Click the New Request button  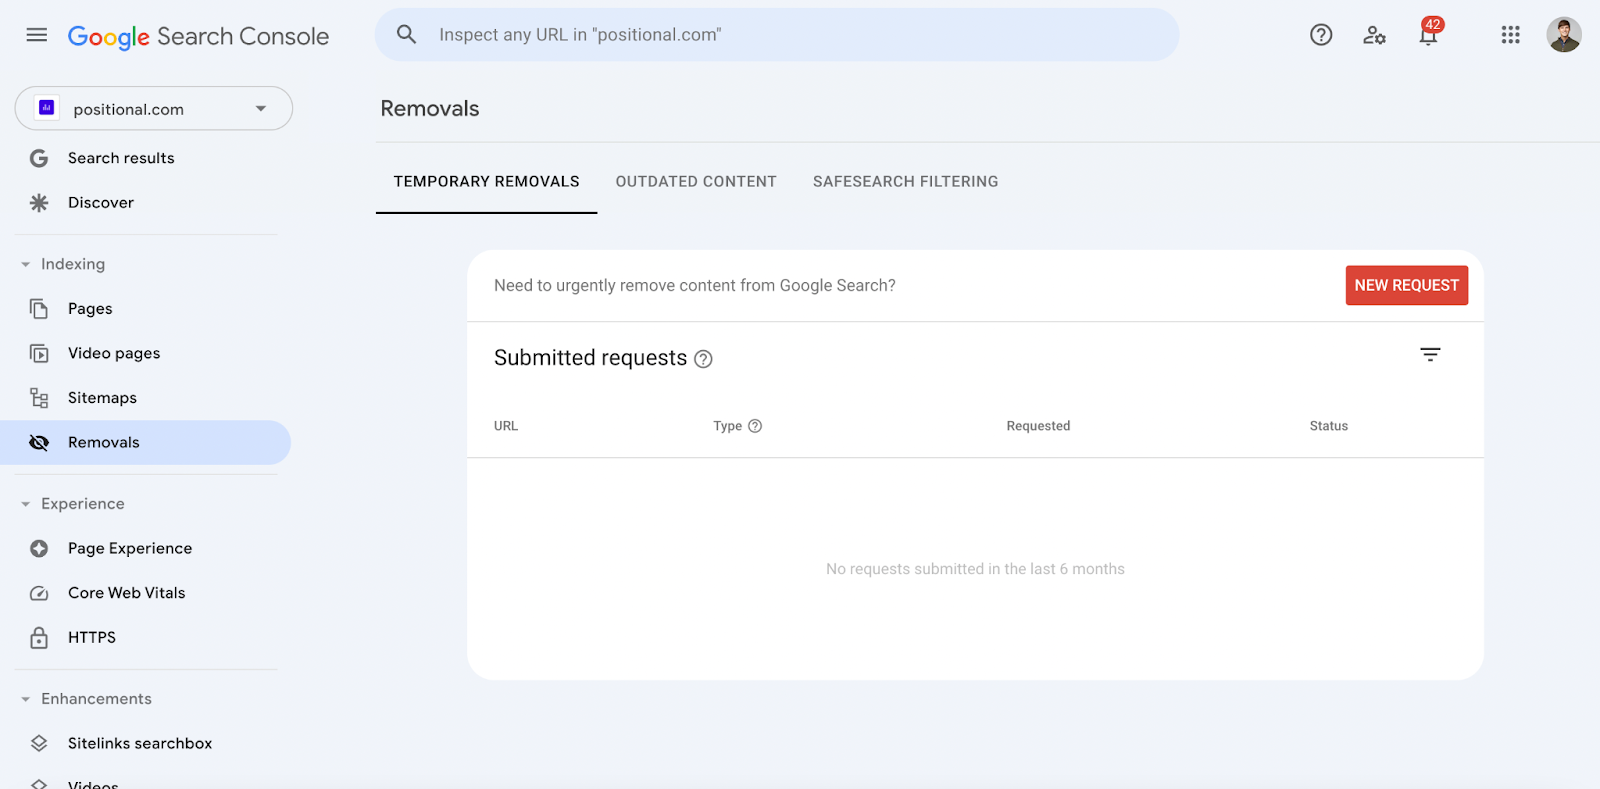pos(1406,285)
